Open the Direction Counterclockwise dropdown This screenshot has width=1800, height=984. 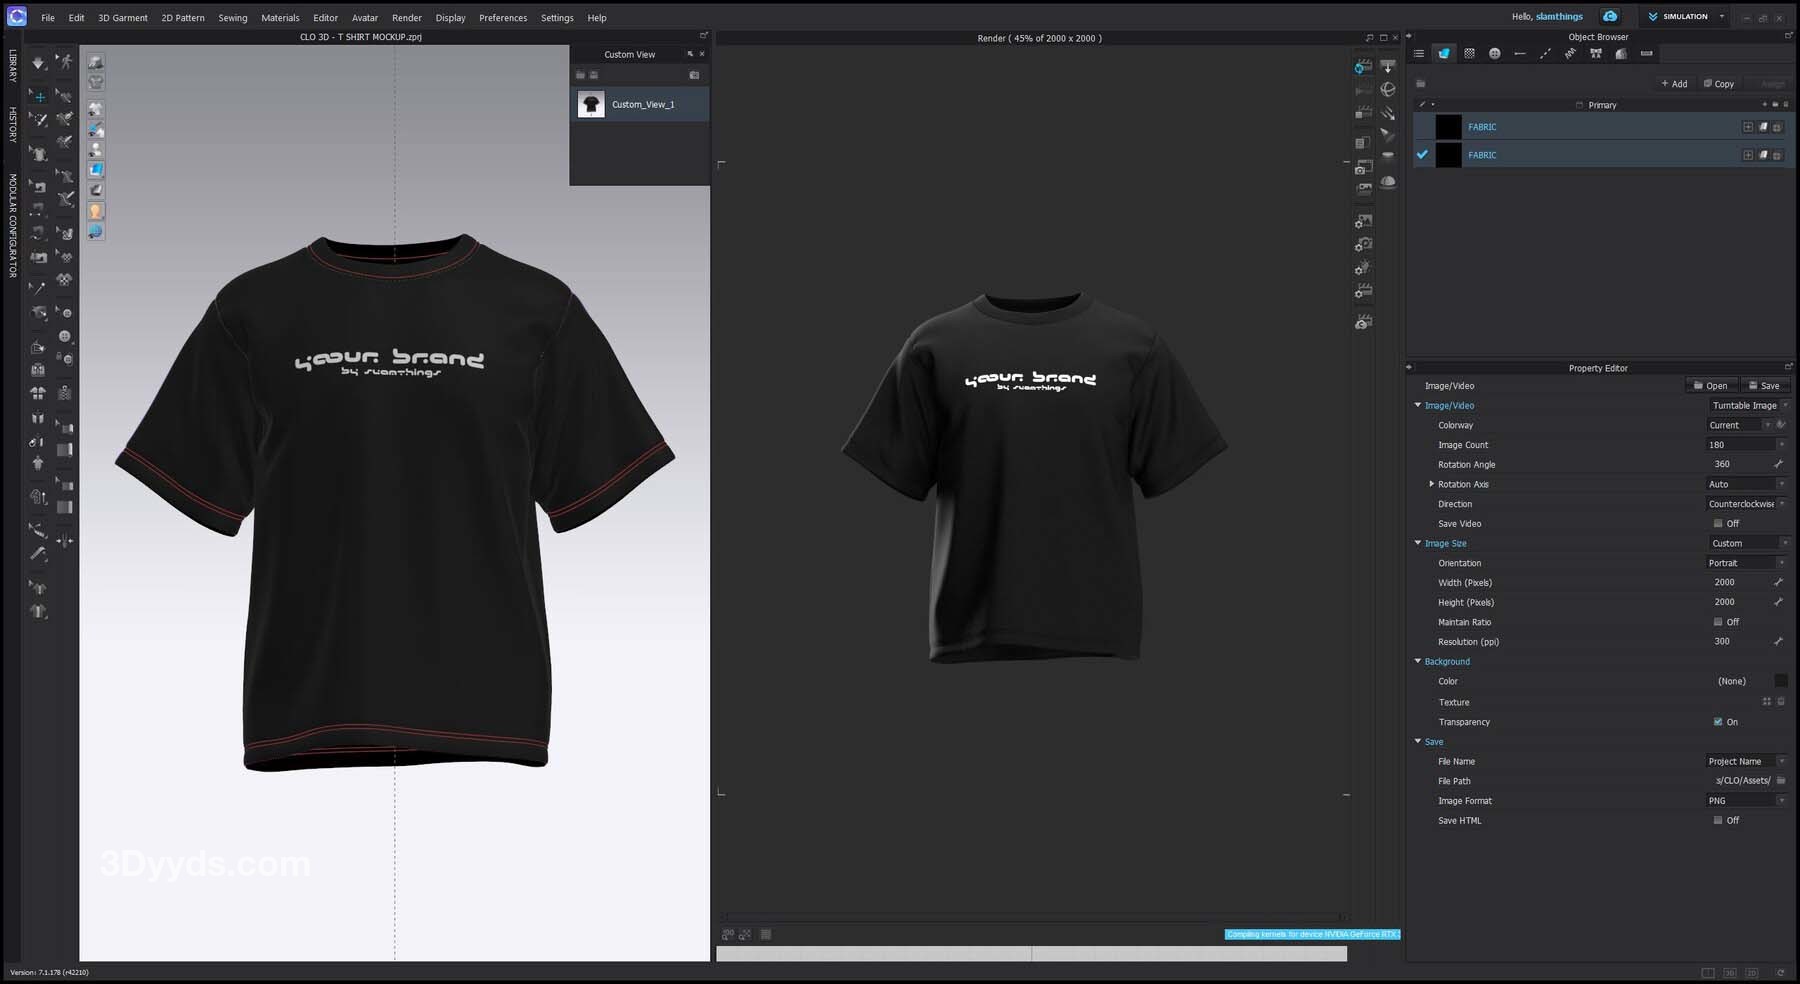tap(1747, 504)
